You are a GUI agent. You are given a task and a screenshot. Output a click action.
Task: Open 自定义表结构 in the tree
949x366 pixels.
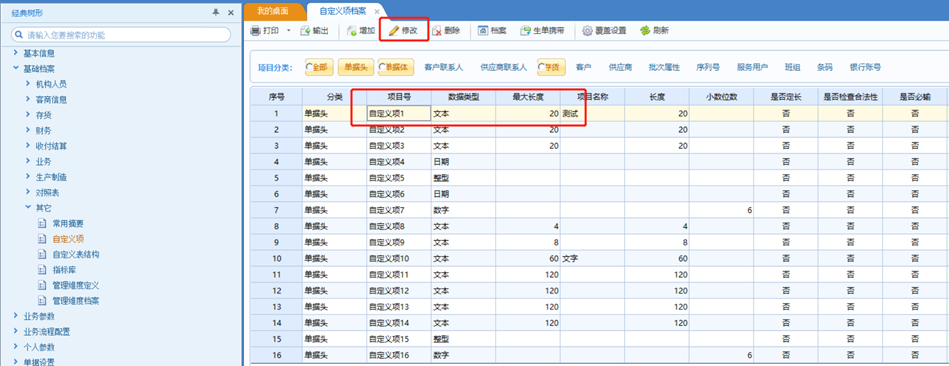[76, 254]
